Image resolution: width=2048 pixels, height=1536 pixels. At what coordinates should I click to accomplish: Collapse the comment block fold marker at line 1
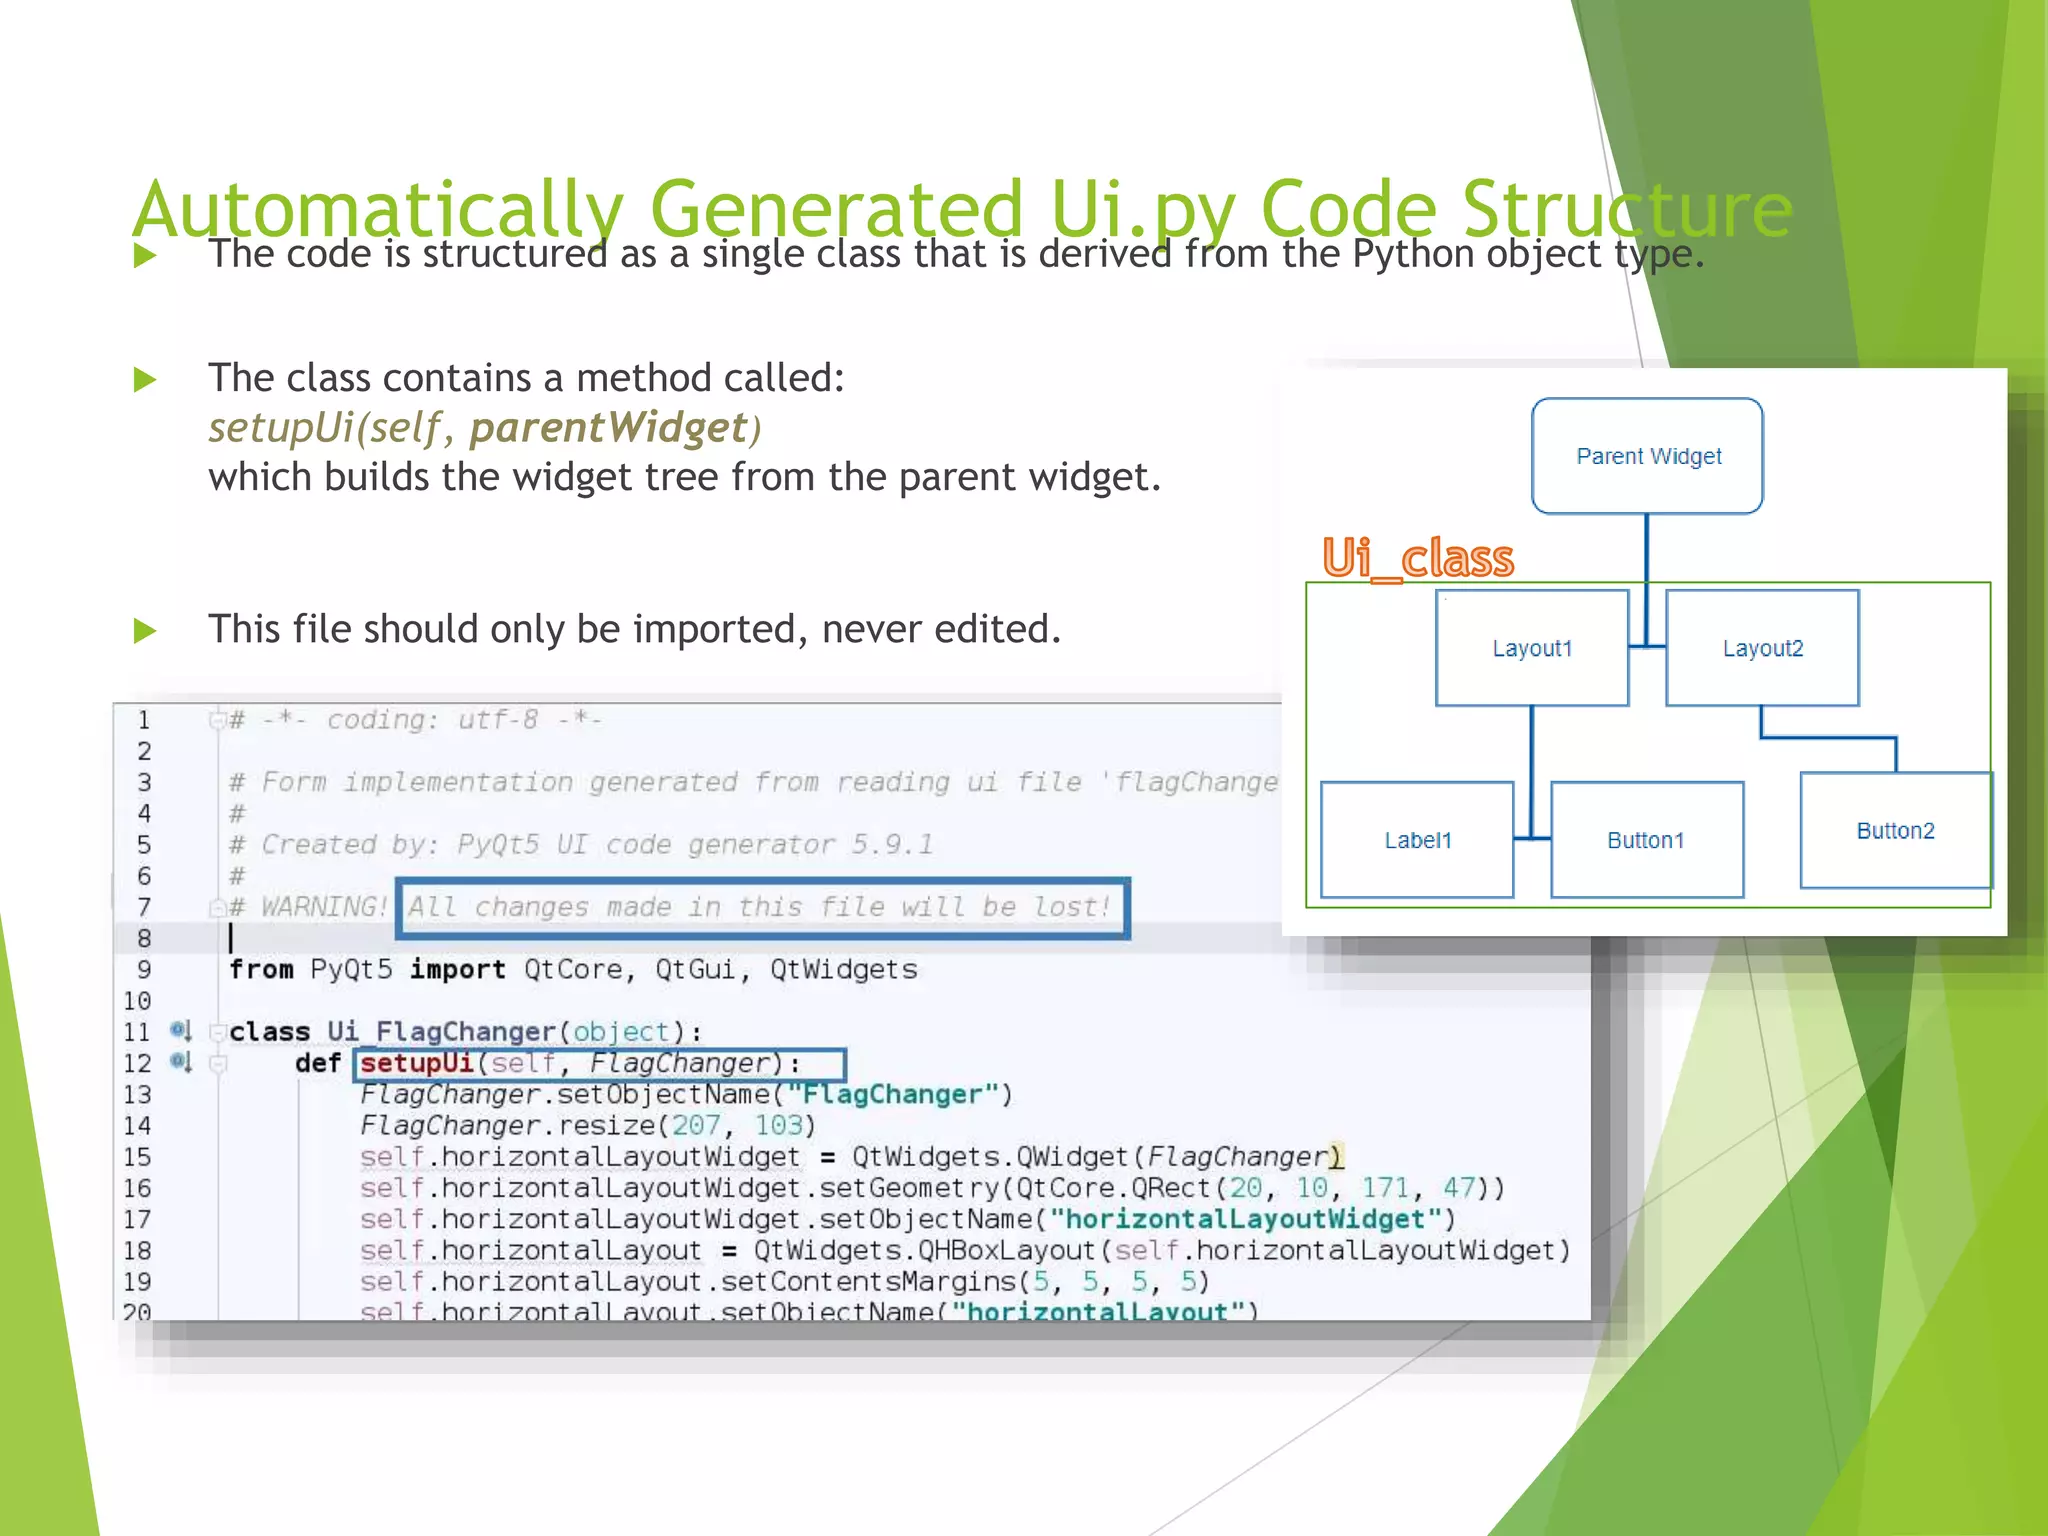217,720
